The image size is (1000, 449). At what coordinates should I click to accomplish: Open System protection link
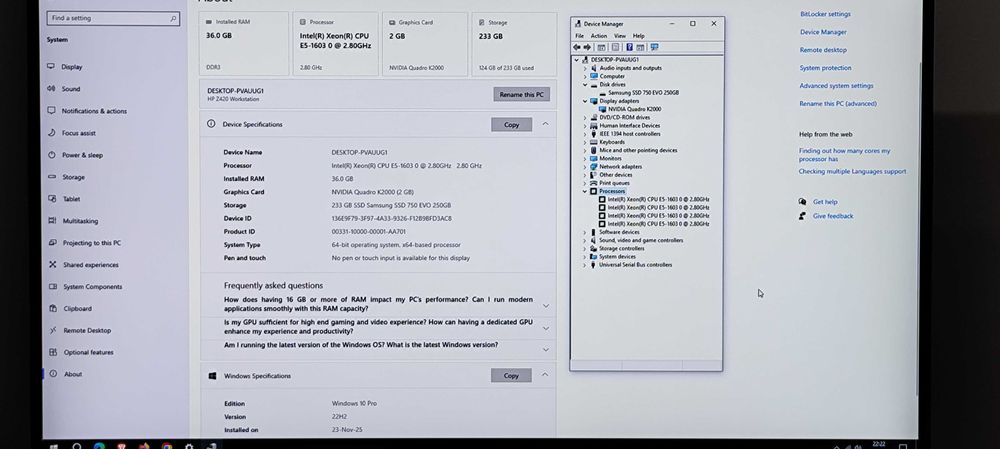825,68
